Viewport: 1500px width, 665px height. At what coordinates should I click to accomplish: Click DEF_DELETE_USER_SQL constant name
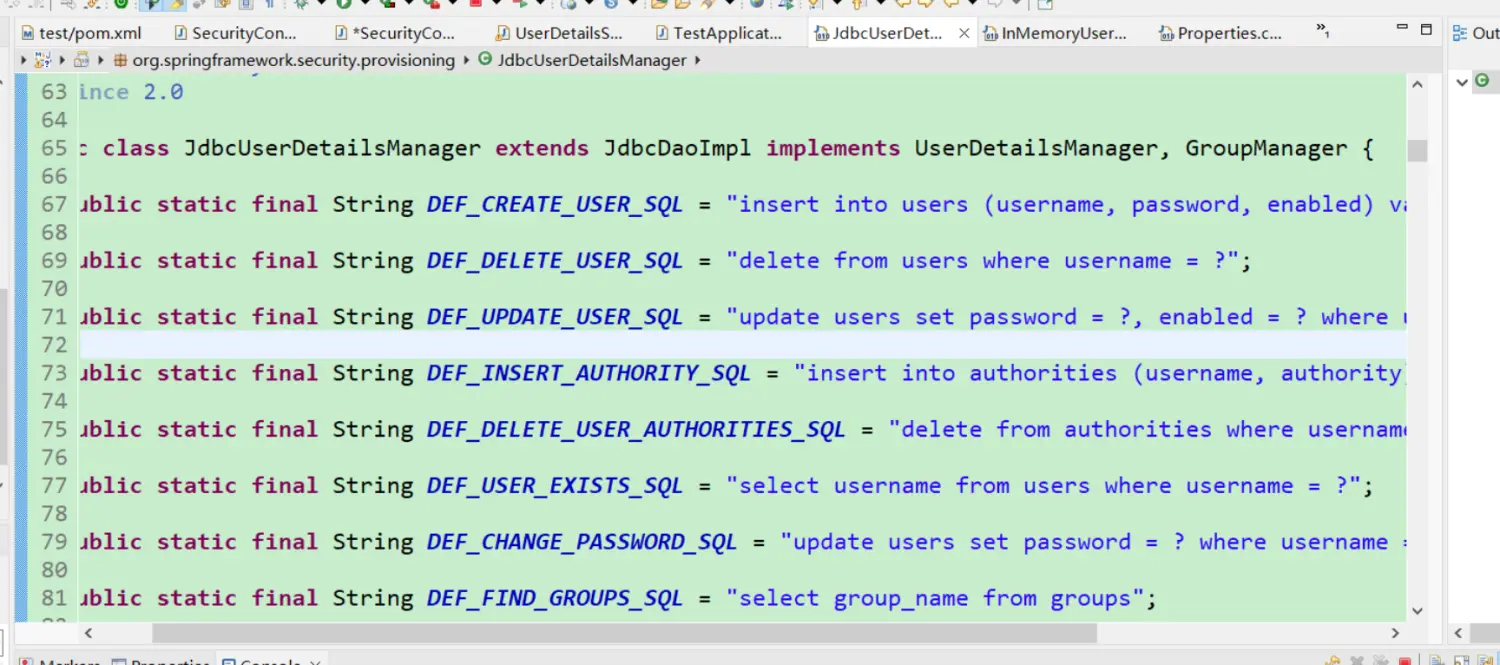click(x=555, y=261)
